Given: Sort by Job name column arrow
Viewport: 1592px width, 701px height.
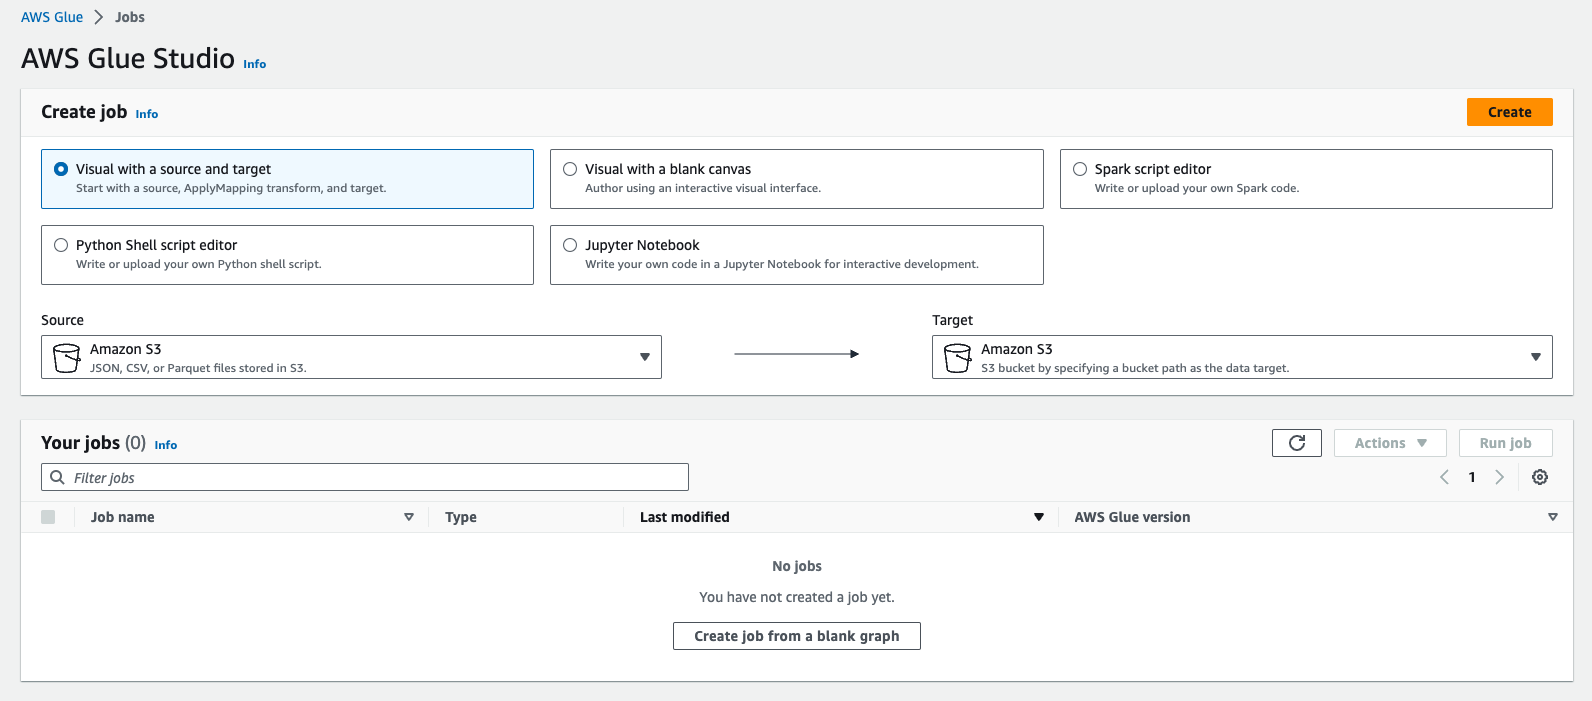Looking at the screenshot, I should pos(409,517).
